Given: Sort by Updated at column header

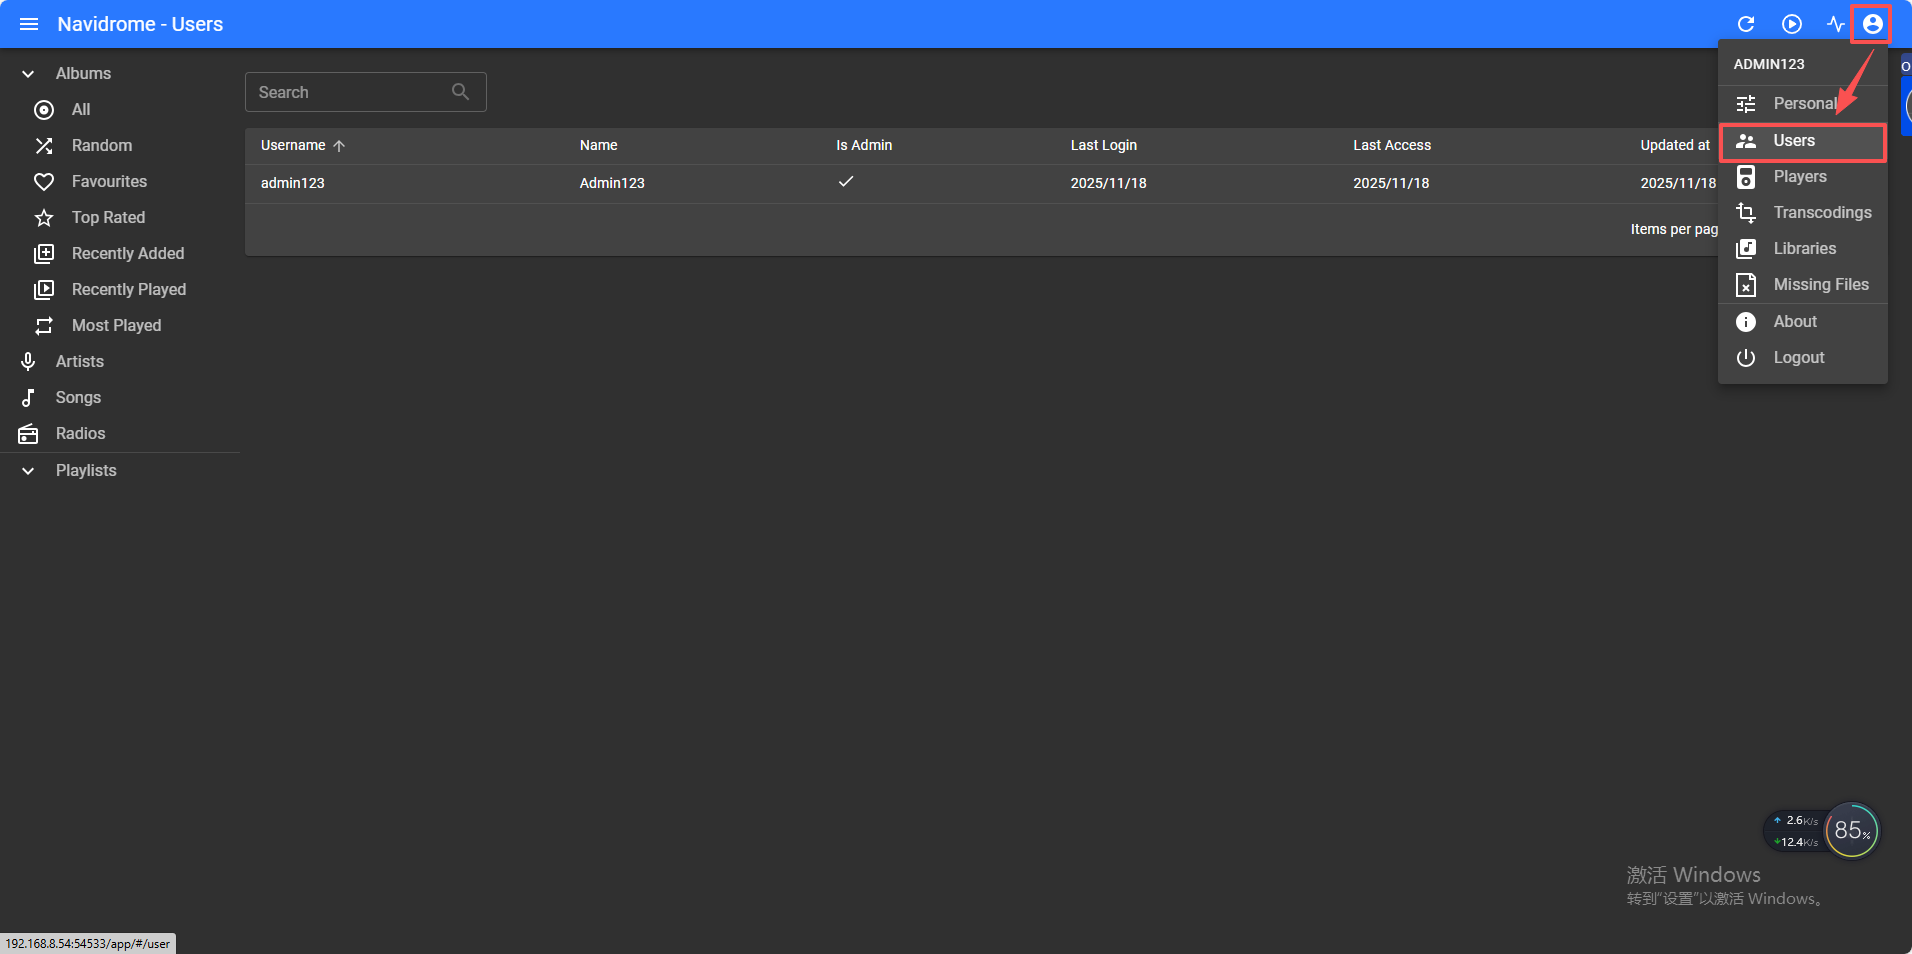Looking at the screenshot, I should pyautogui.click(x=1675, y=146).
